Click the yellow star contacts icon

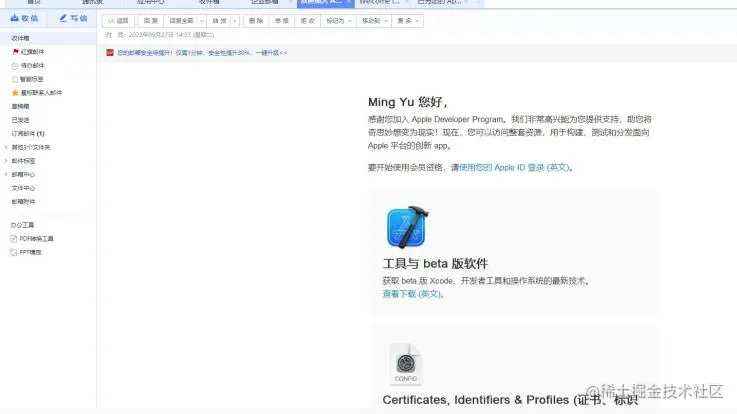coord(15,93)
